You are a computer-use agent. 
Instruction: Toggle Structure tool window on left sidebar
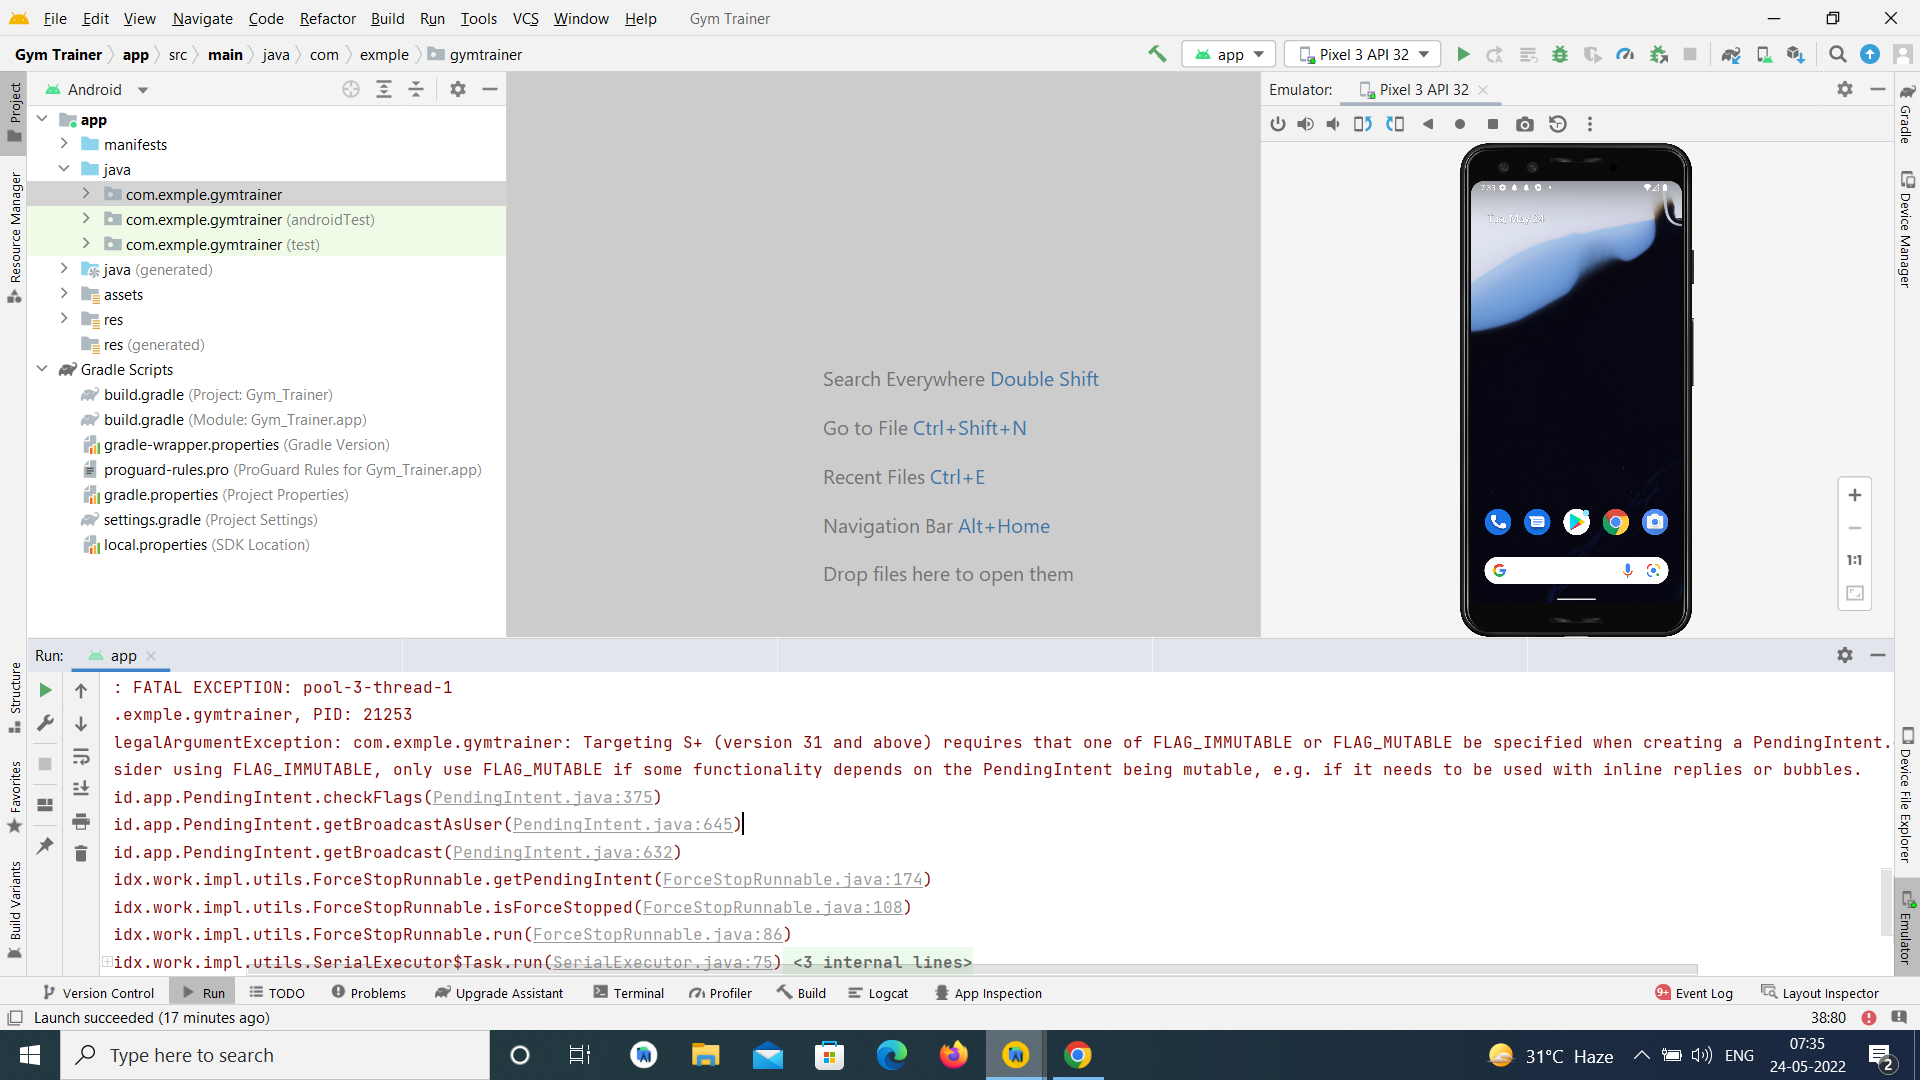[14, 696]
